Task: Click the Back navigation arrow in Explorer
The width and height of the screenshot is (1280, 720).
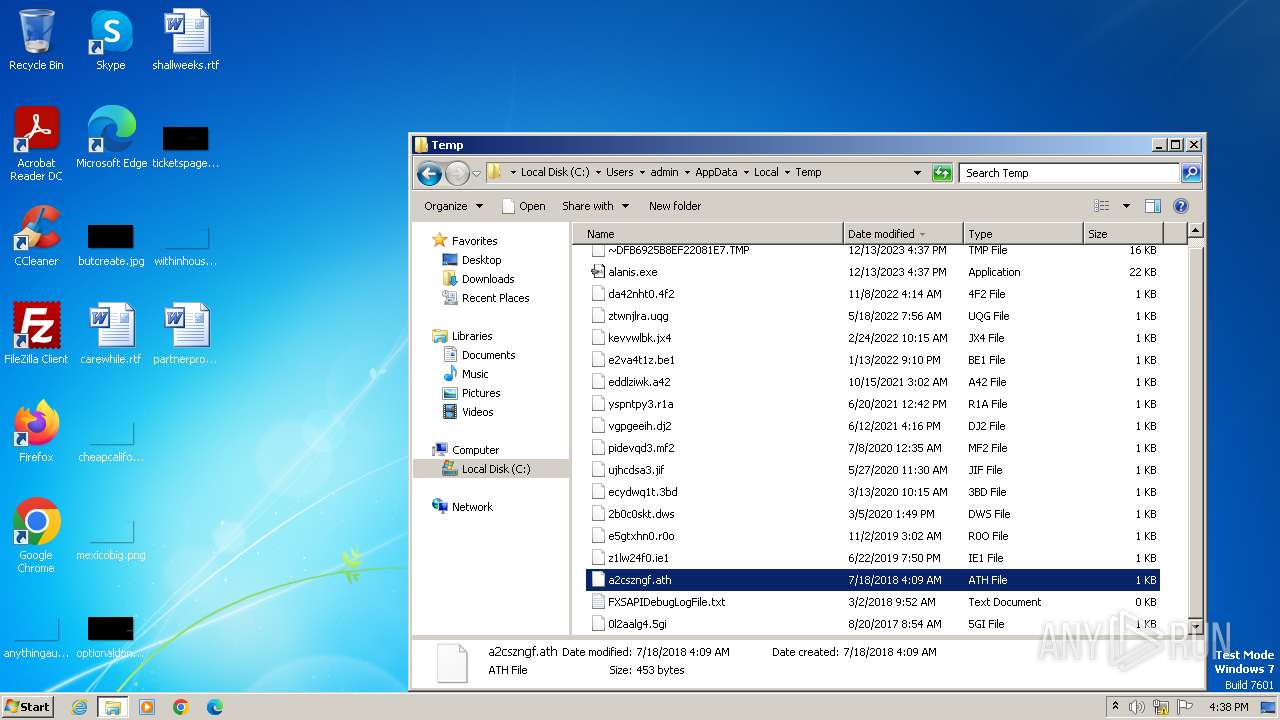Action: click(430, 173)
